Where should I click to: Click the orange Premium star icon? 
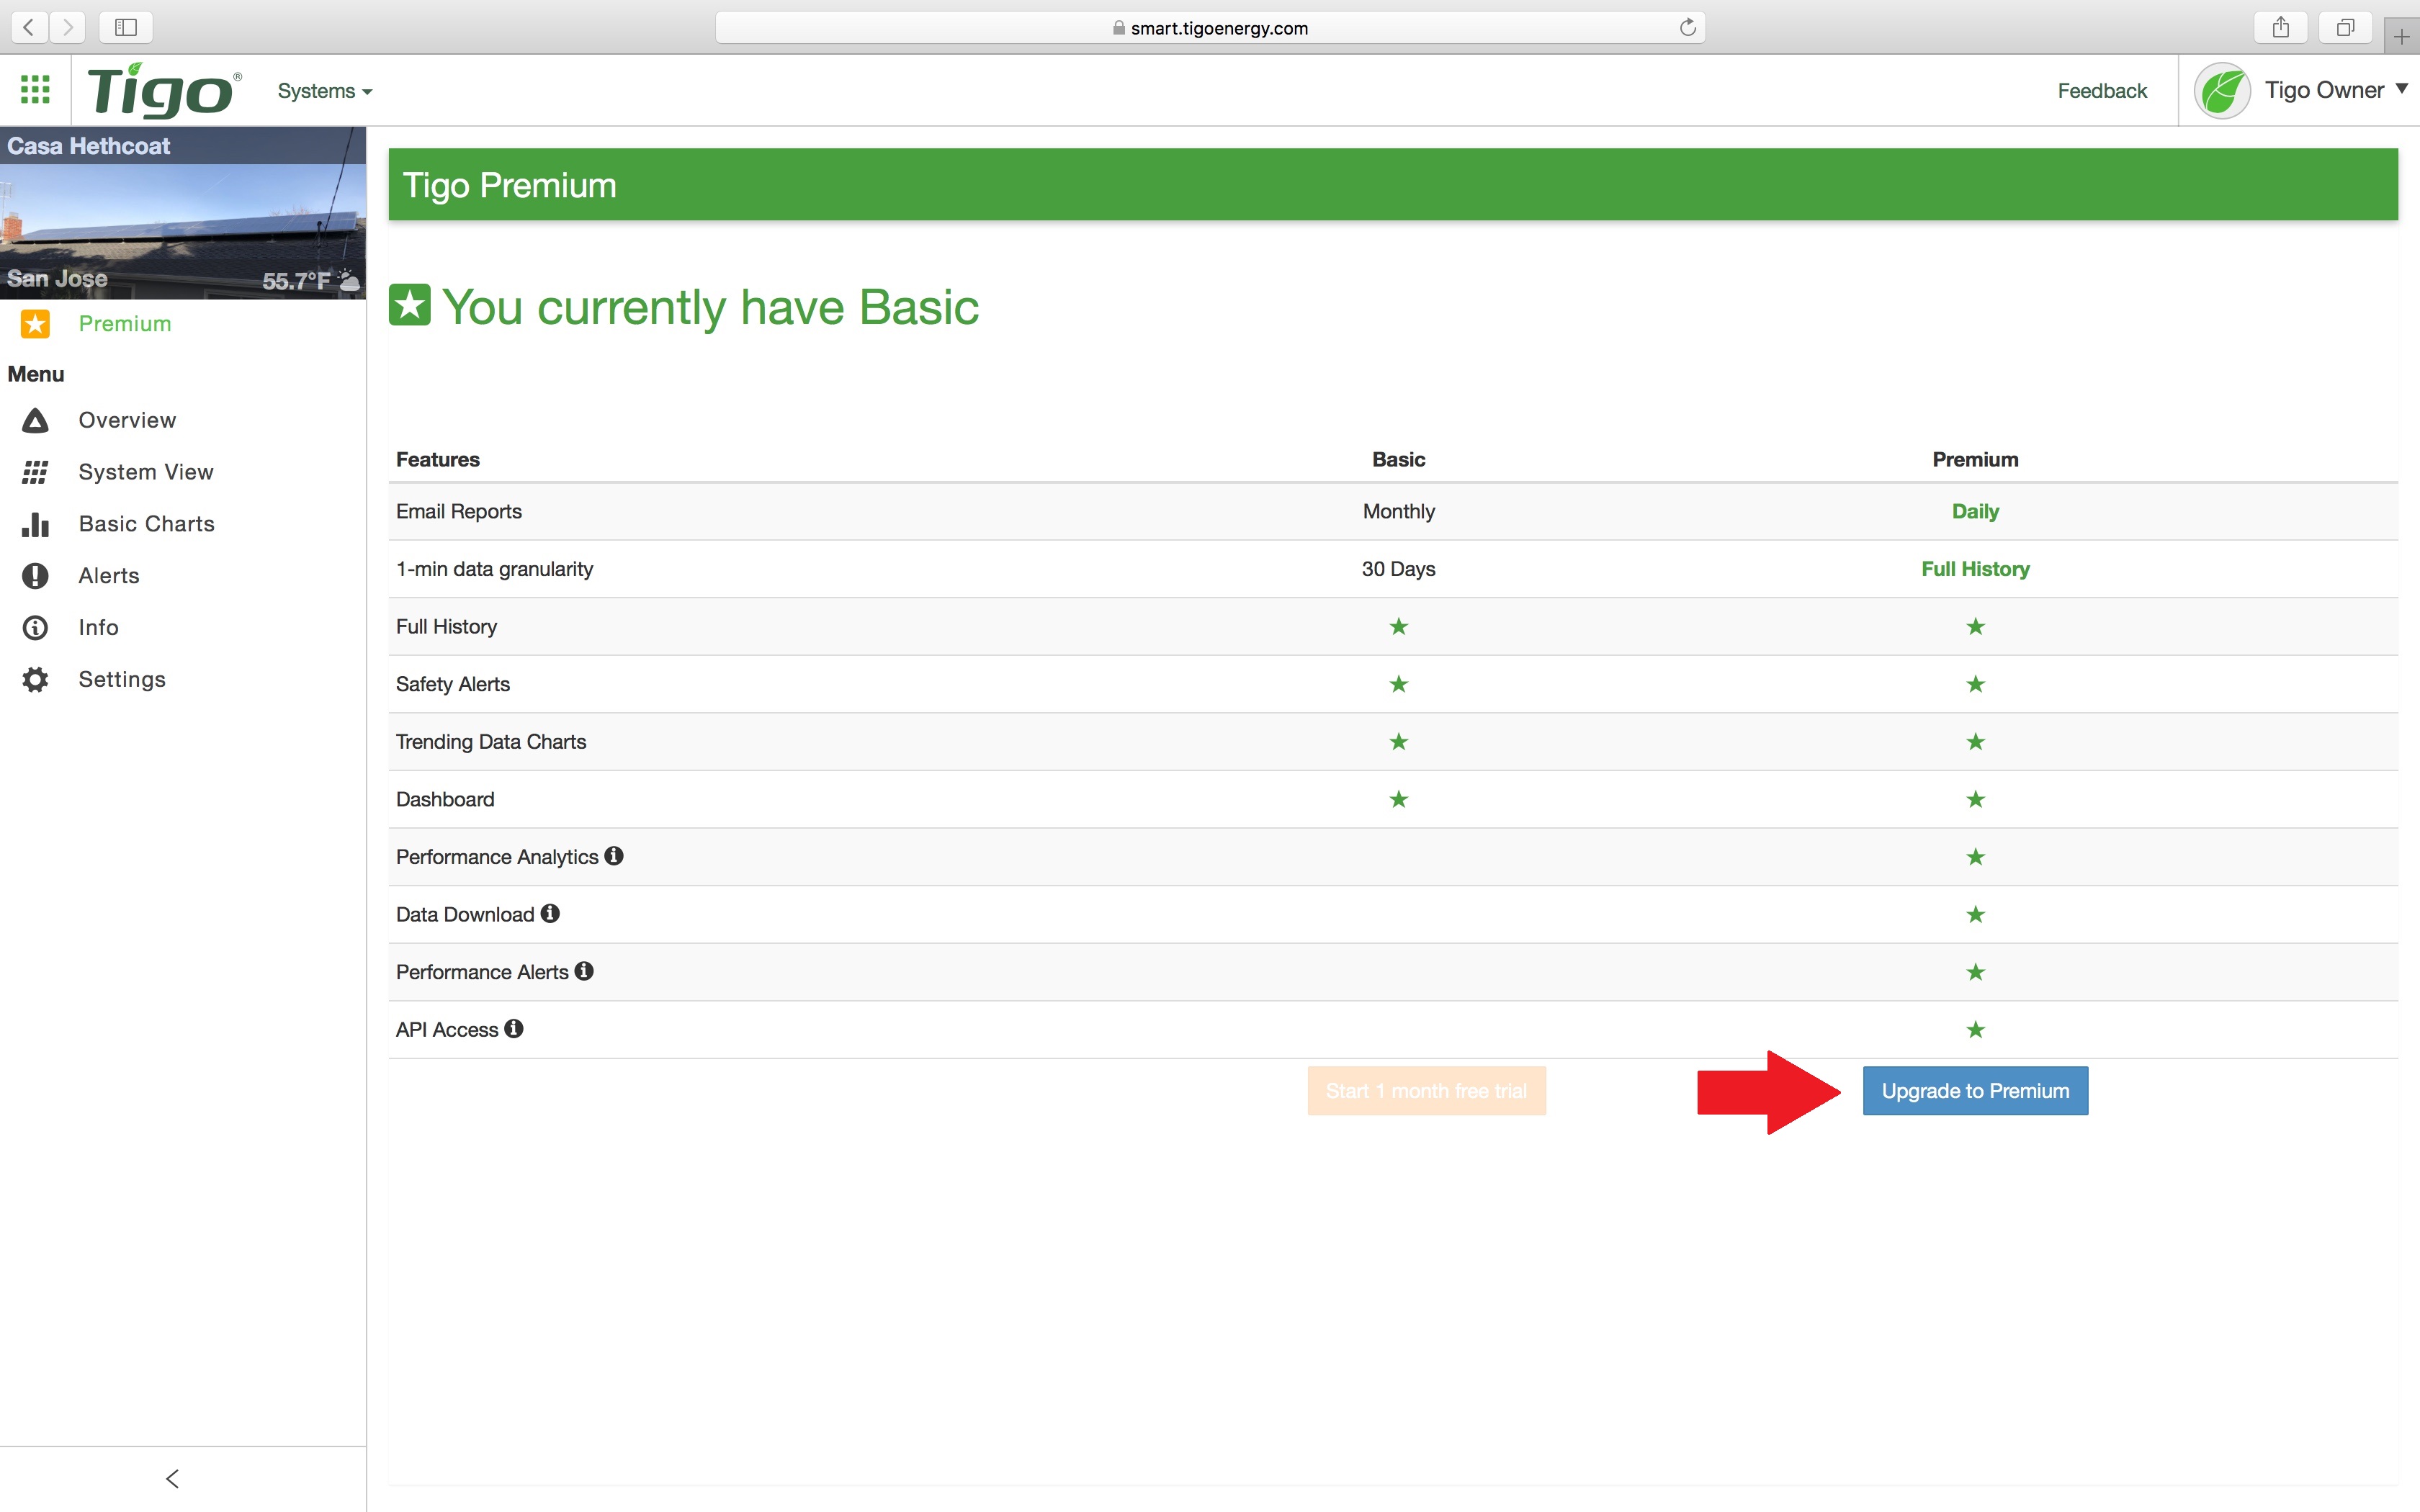[35, 324]
